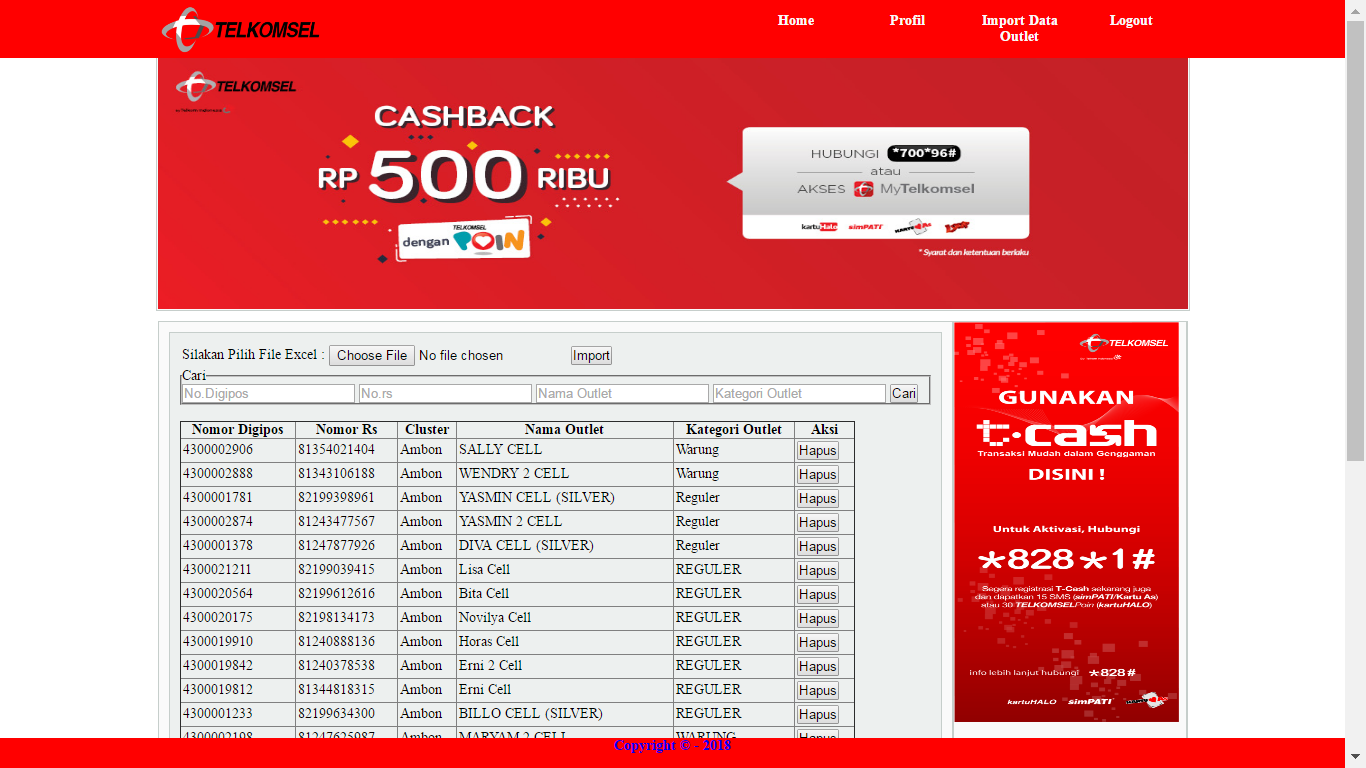Image resolution: width=1366 pixels, height=768 pixels.
Task: Focus the No.rs search field
Action: pos(445,394)
